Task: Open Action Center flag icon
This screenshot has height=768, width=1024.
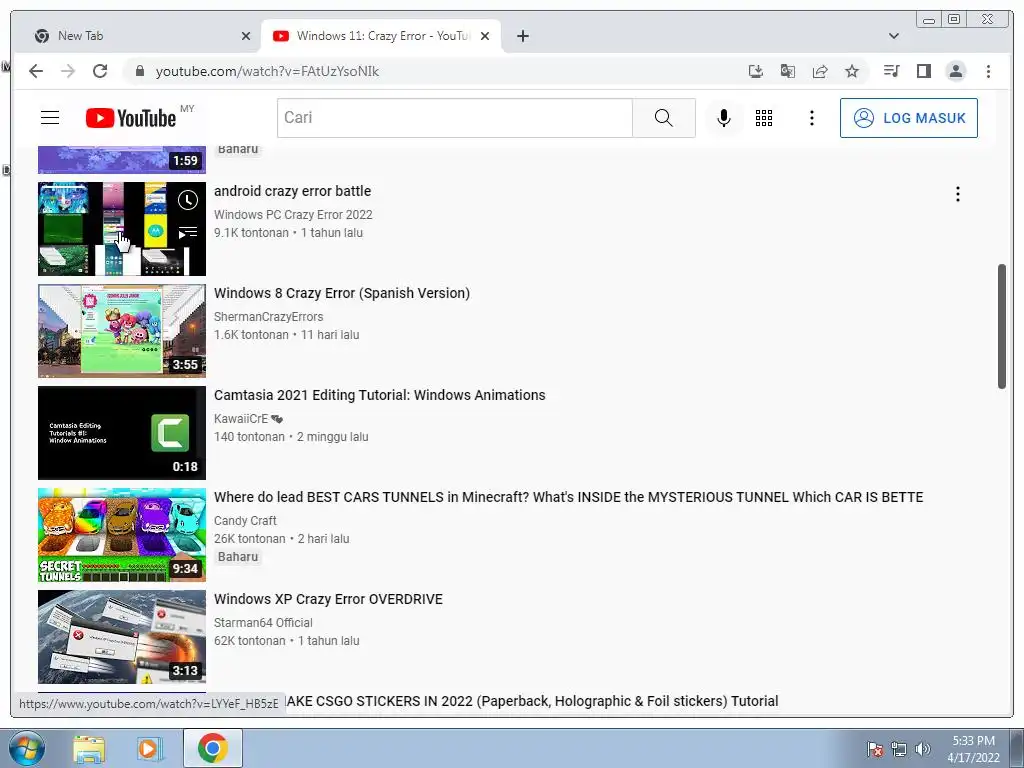Action: click(875, 749)
